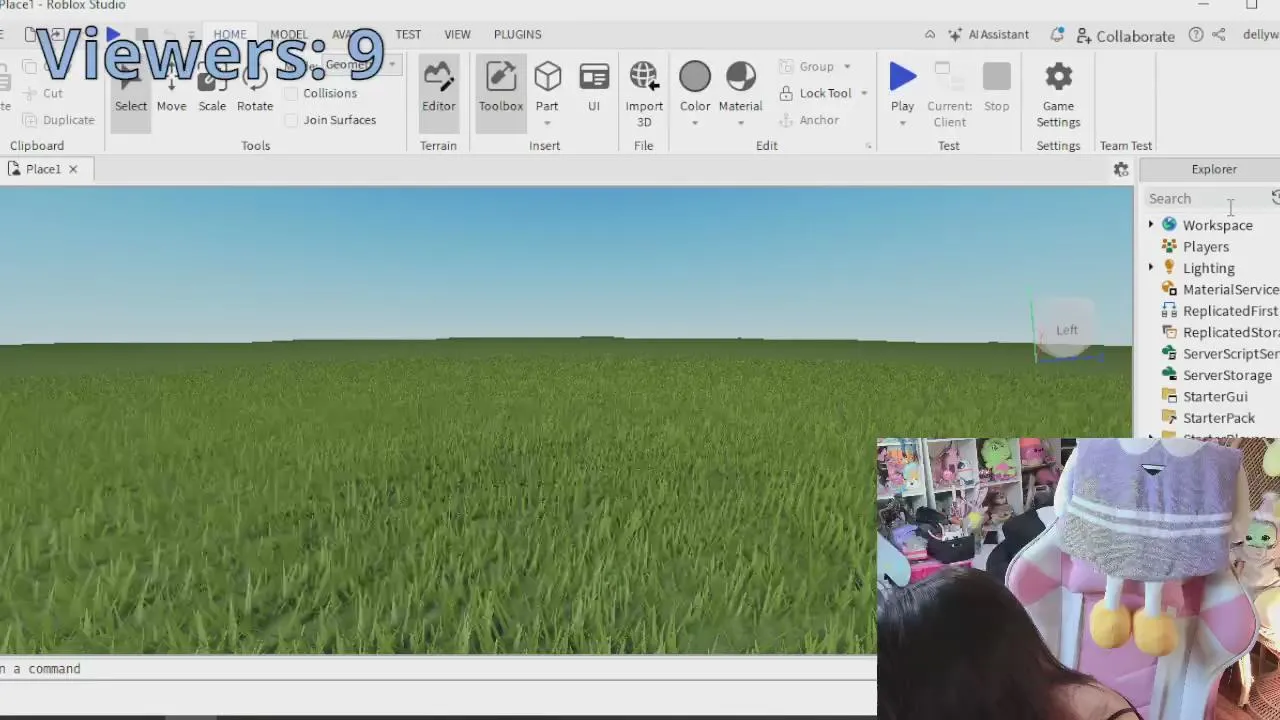Open the notifications bell
The width and height of the screenshot is (1280, 720).
click(1057, 34)
